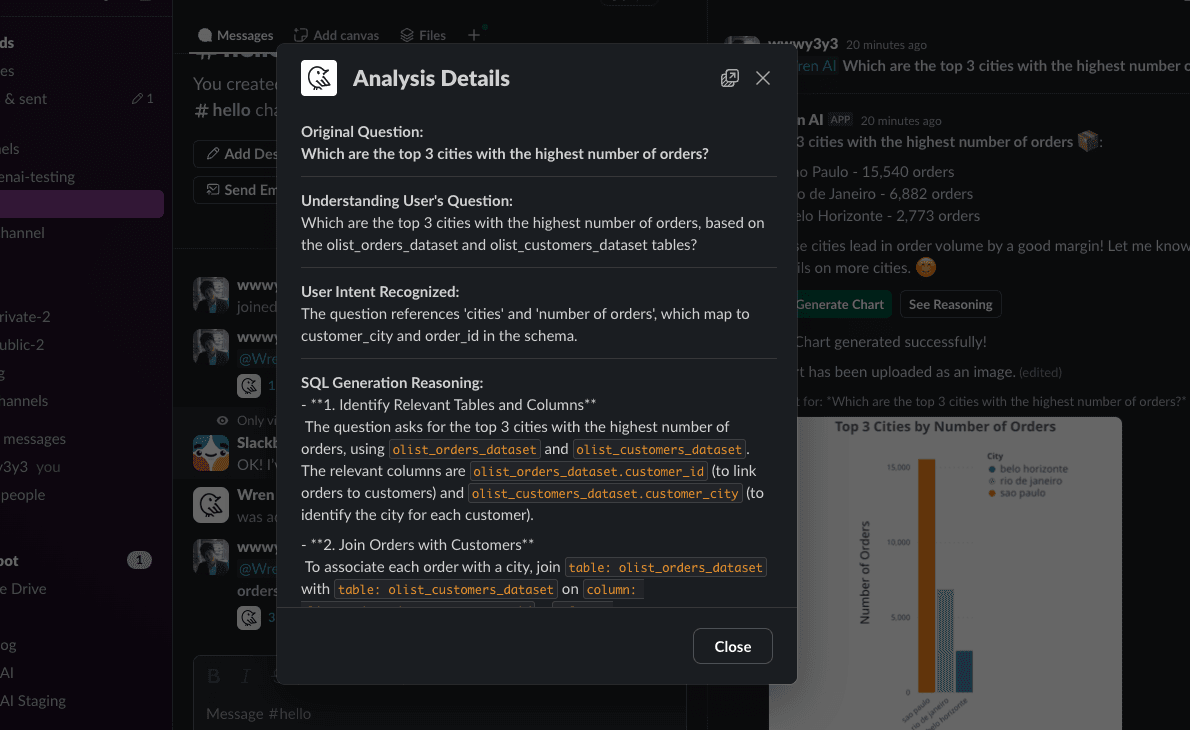Viewport: 1190px width, 730px height.
Task: Click the smiley emoji in the cities message
Action: pyautogui.click(x=925, y=267)
